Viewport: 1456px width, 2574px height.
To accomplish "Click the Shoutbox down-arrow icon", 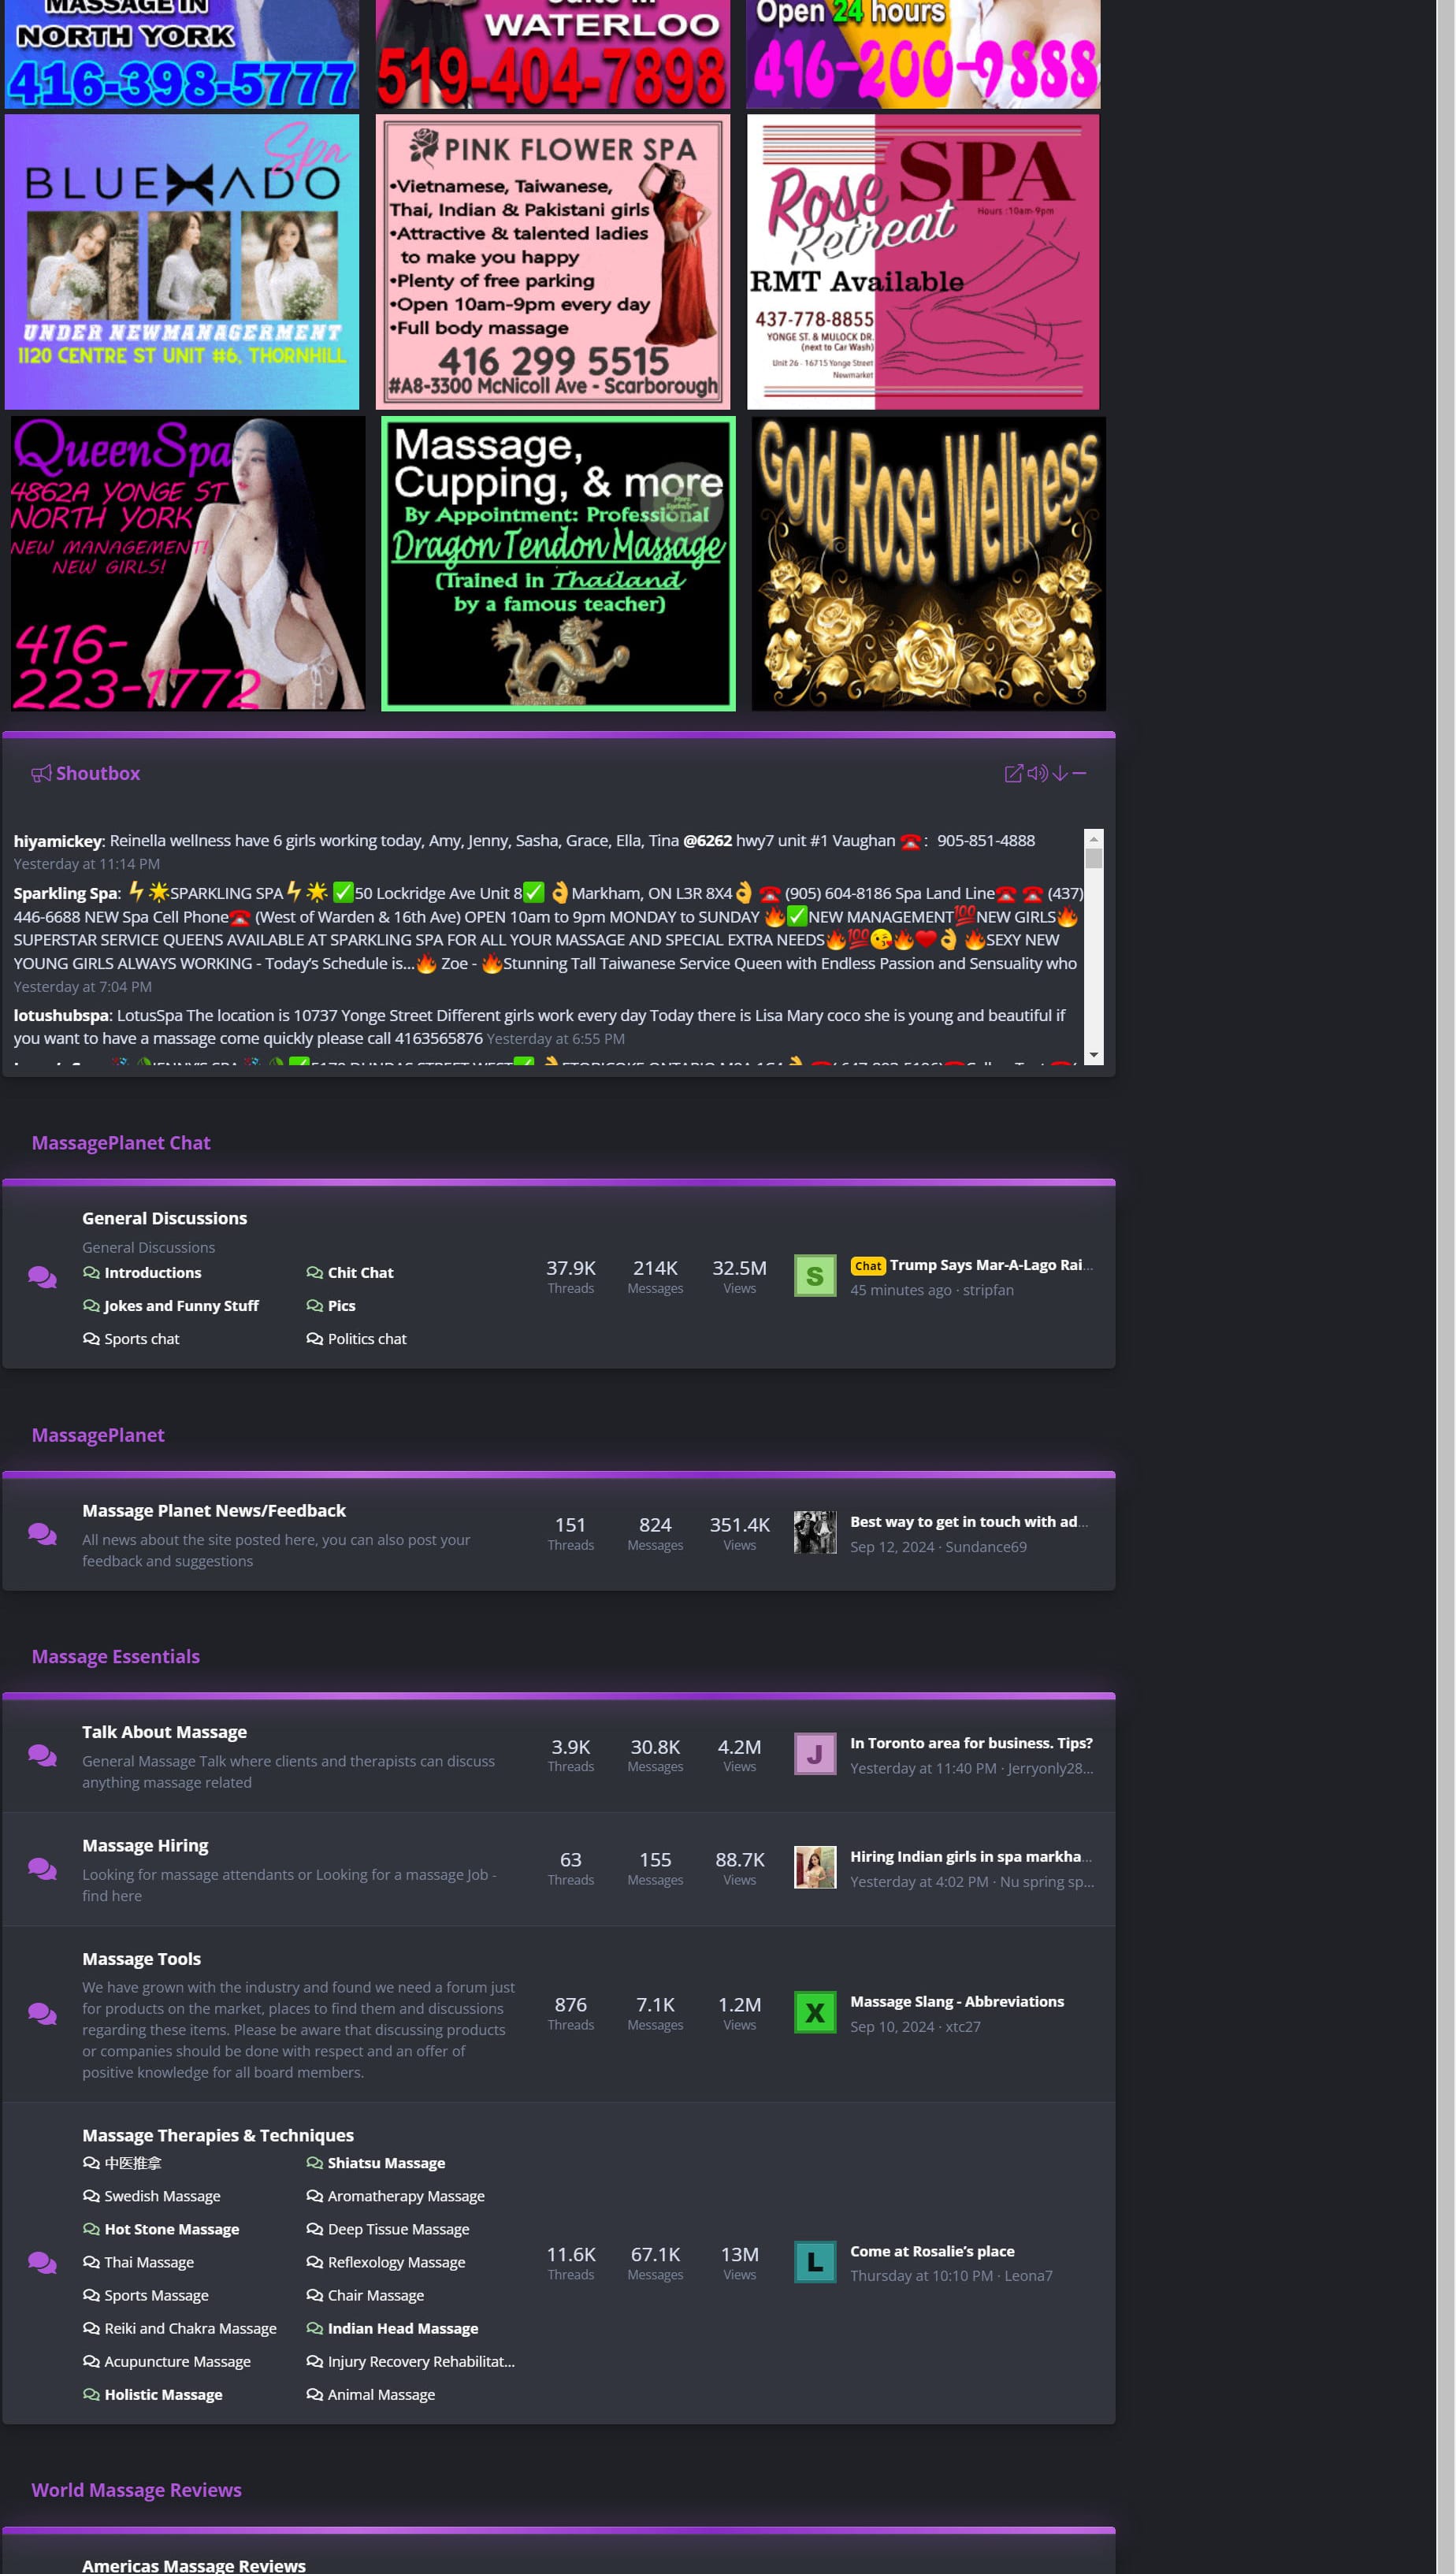I will point(1059,773).
